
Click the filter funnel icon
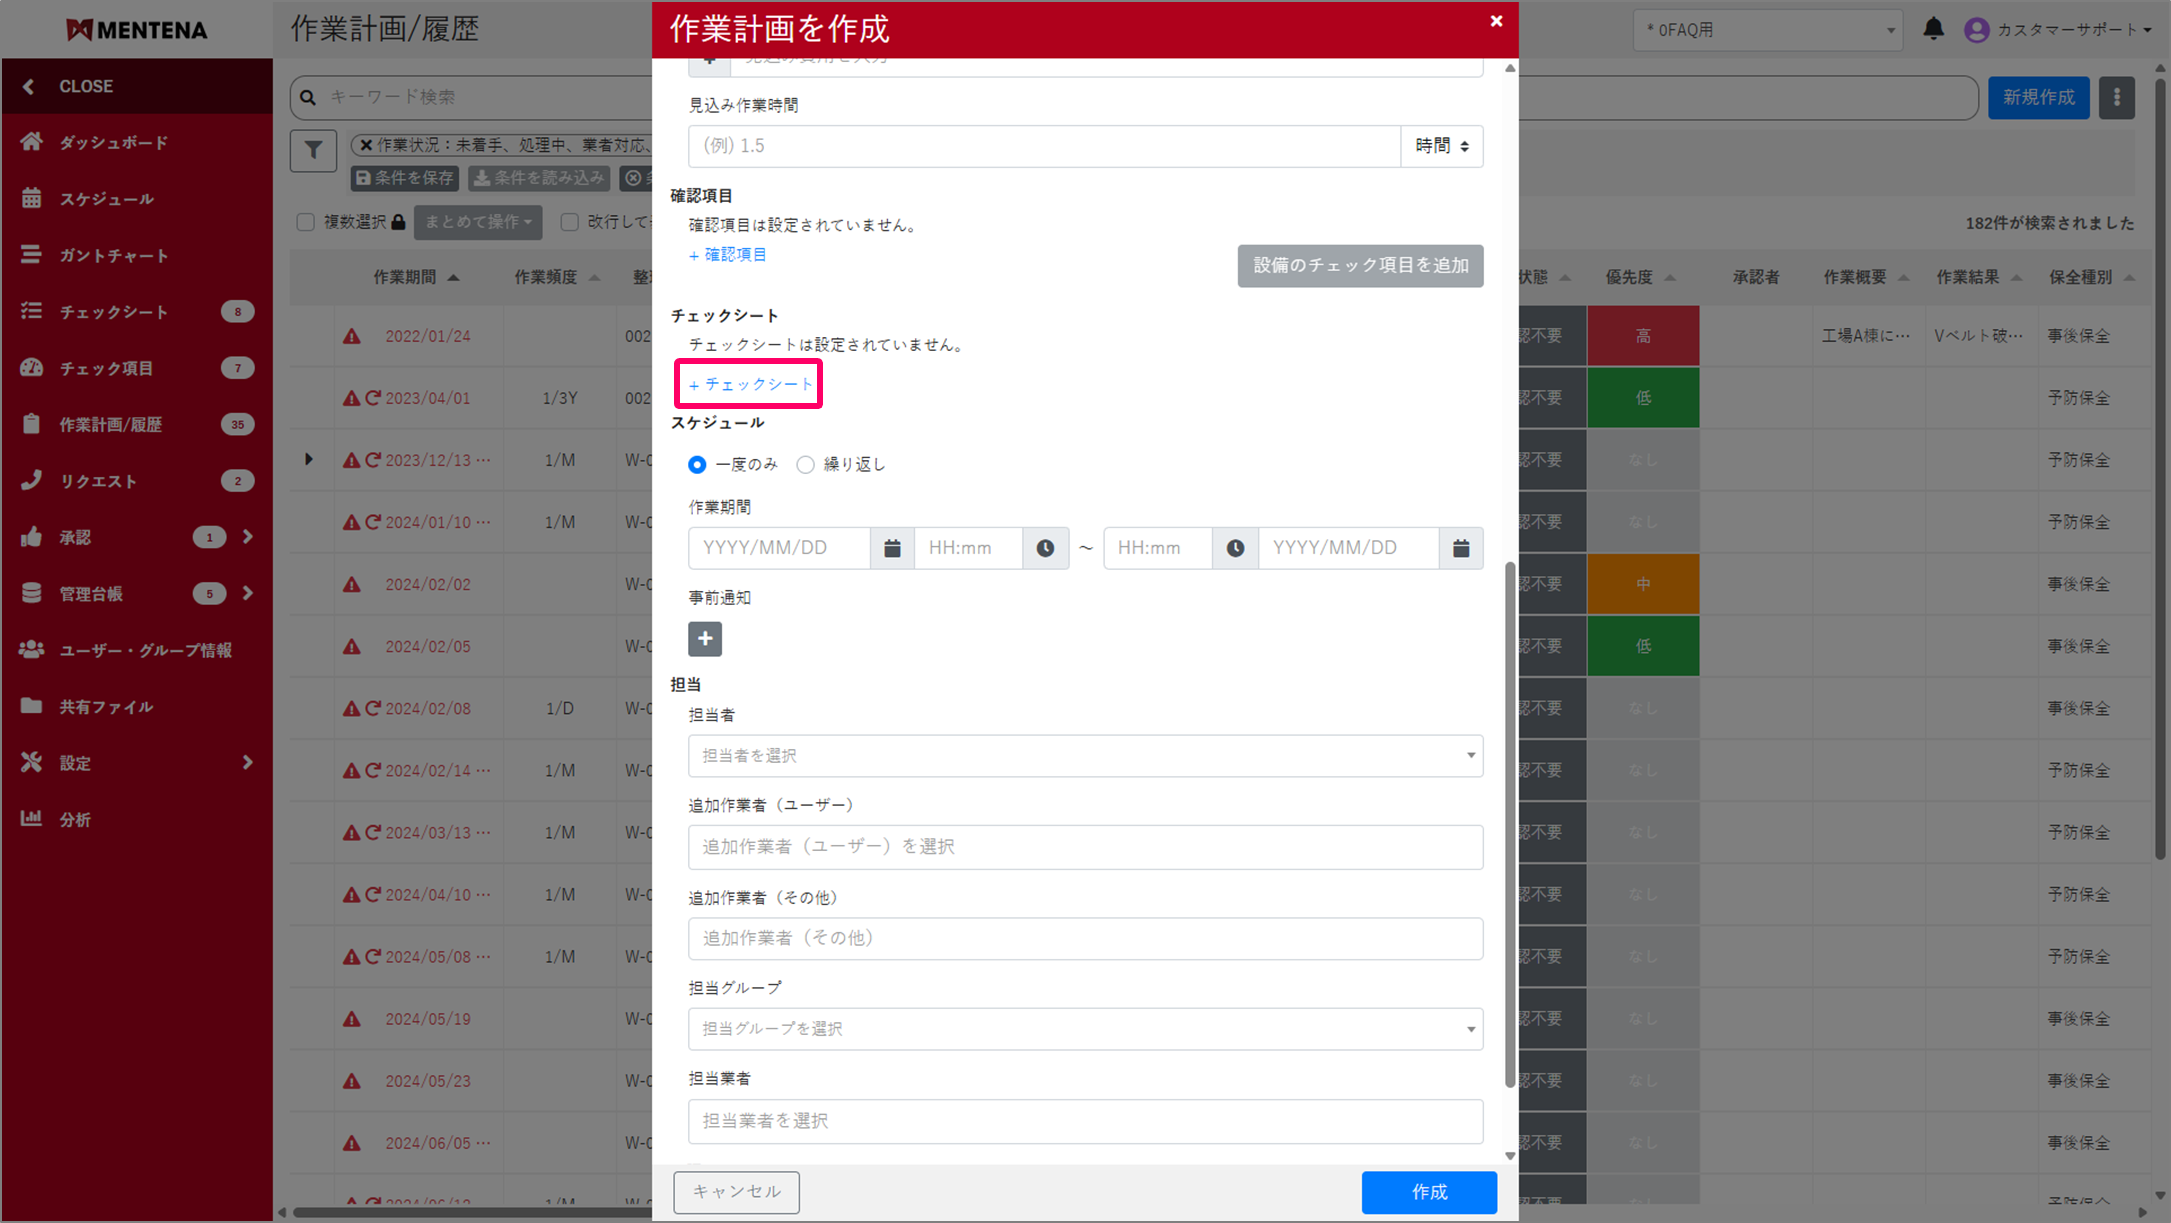[313, 151]
